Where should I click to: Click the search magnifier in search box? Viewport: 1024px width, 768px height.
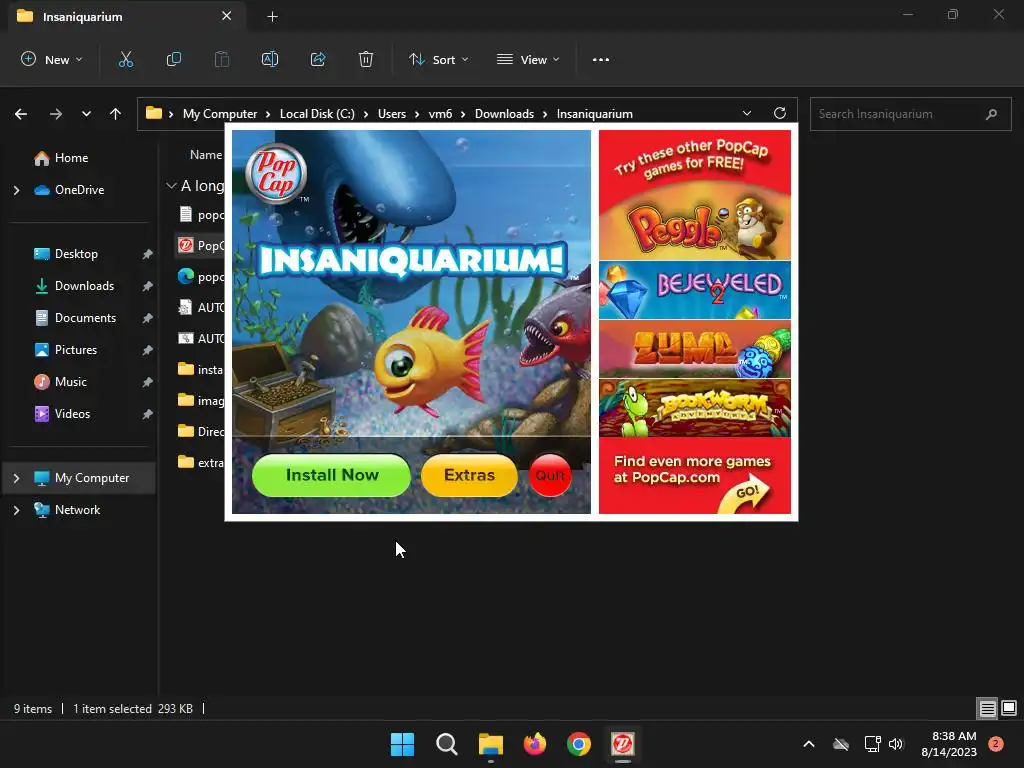coord(991,114)
